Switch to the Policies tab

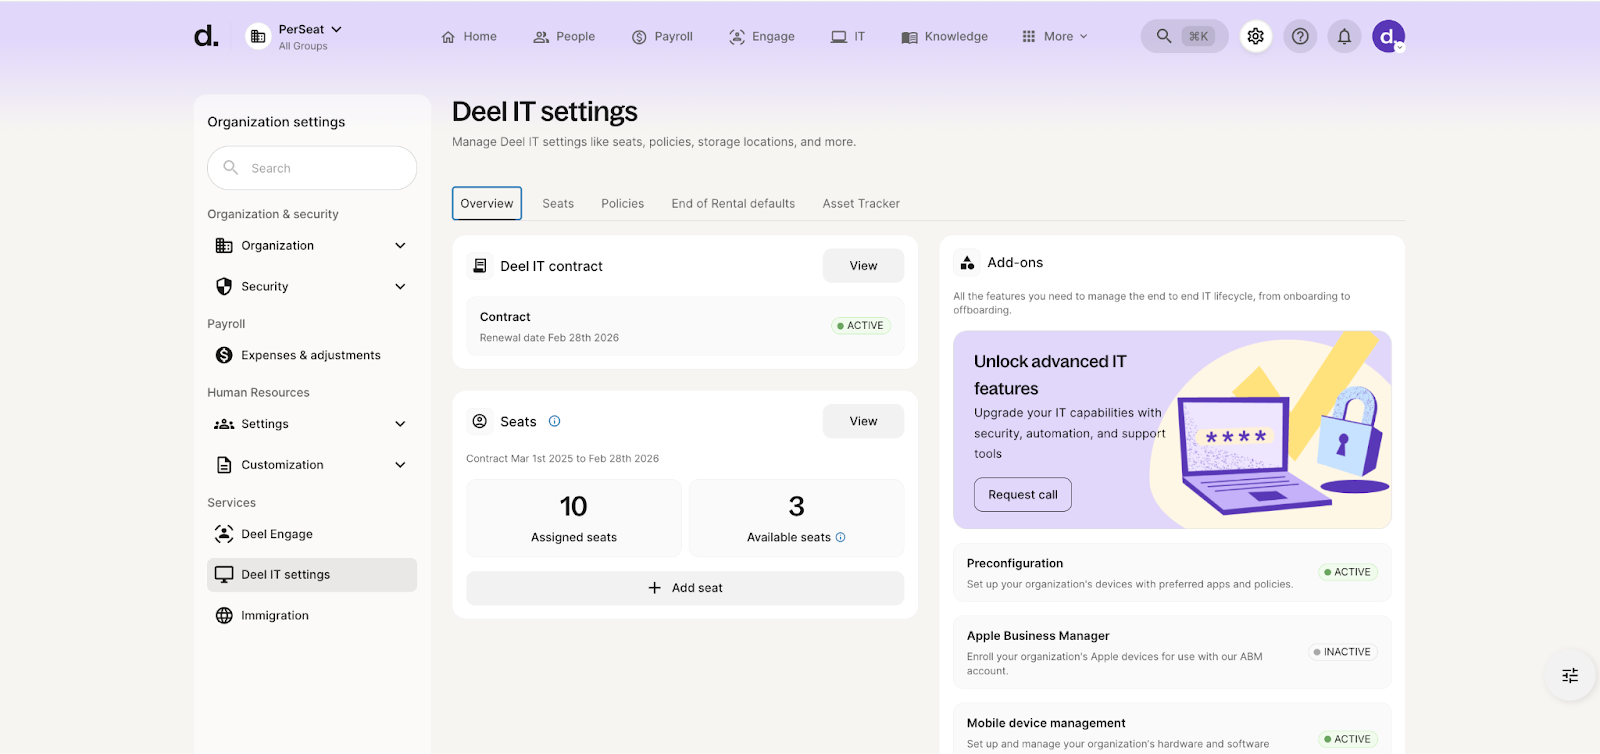(622, 203)
